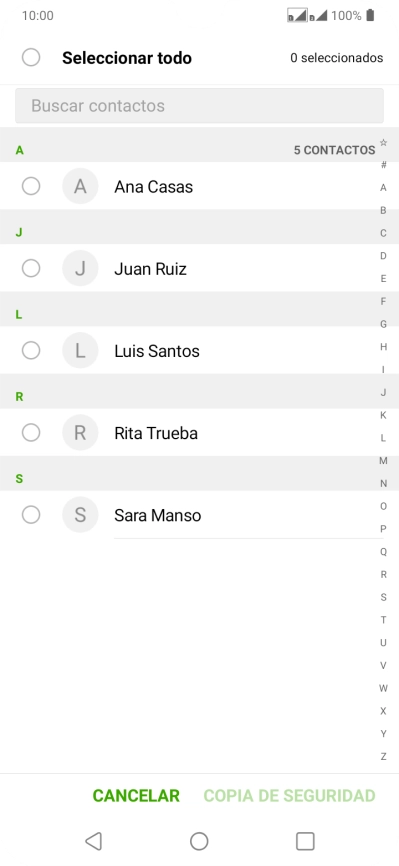Mark the checkbox for Sara Manso

(31, 515)
